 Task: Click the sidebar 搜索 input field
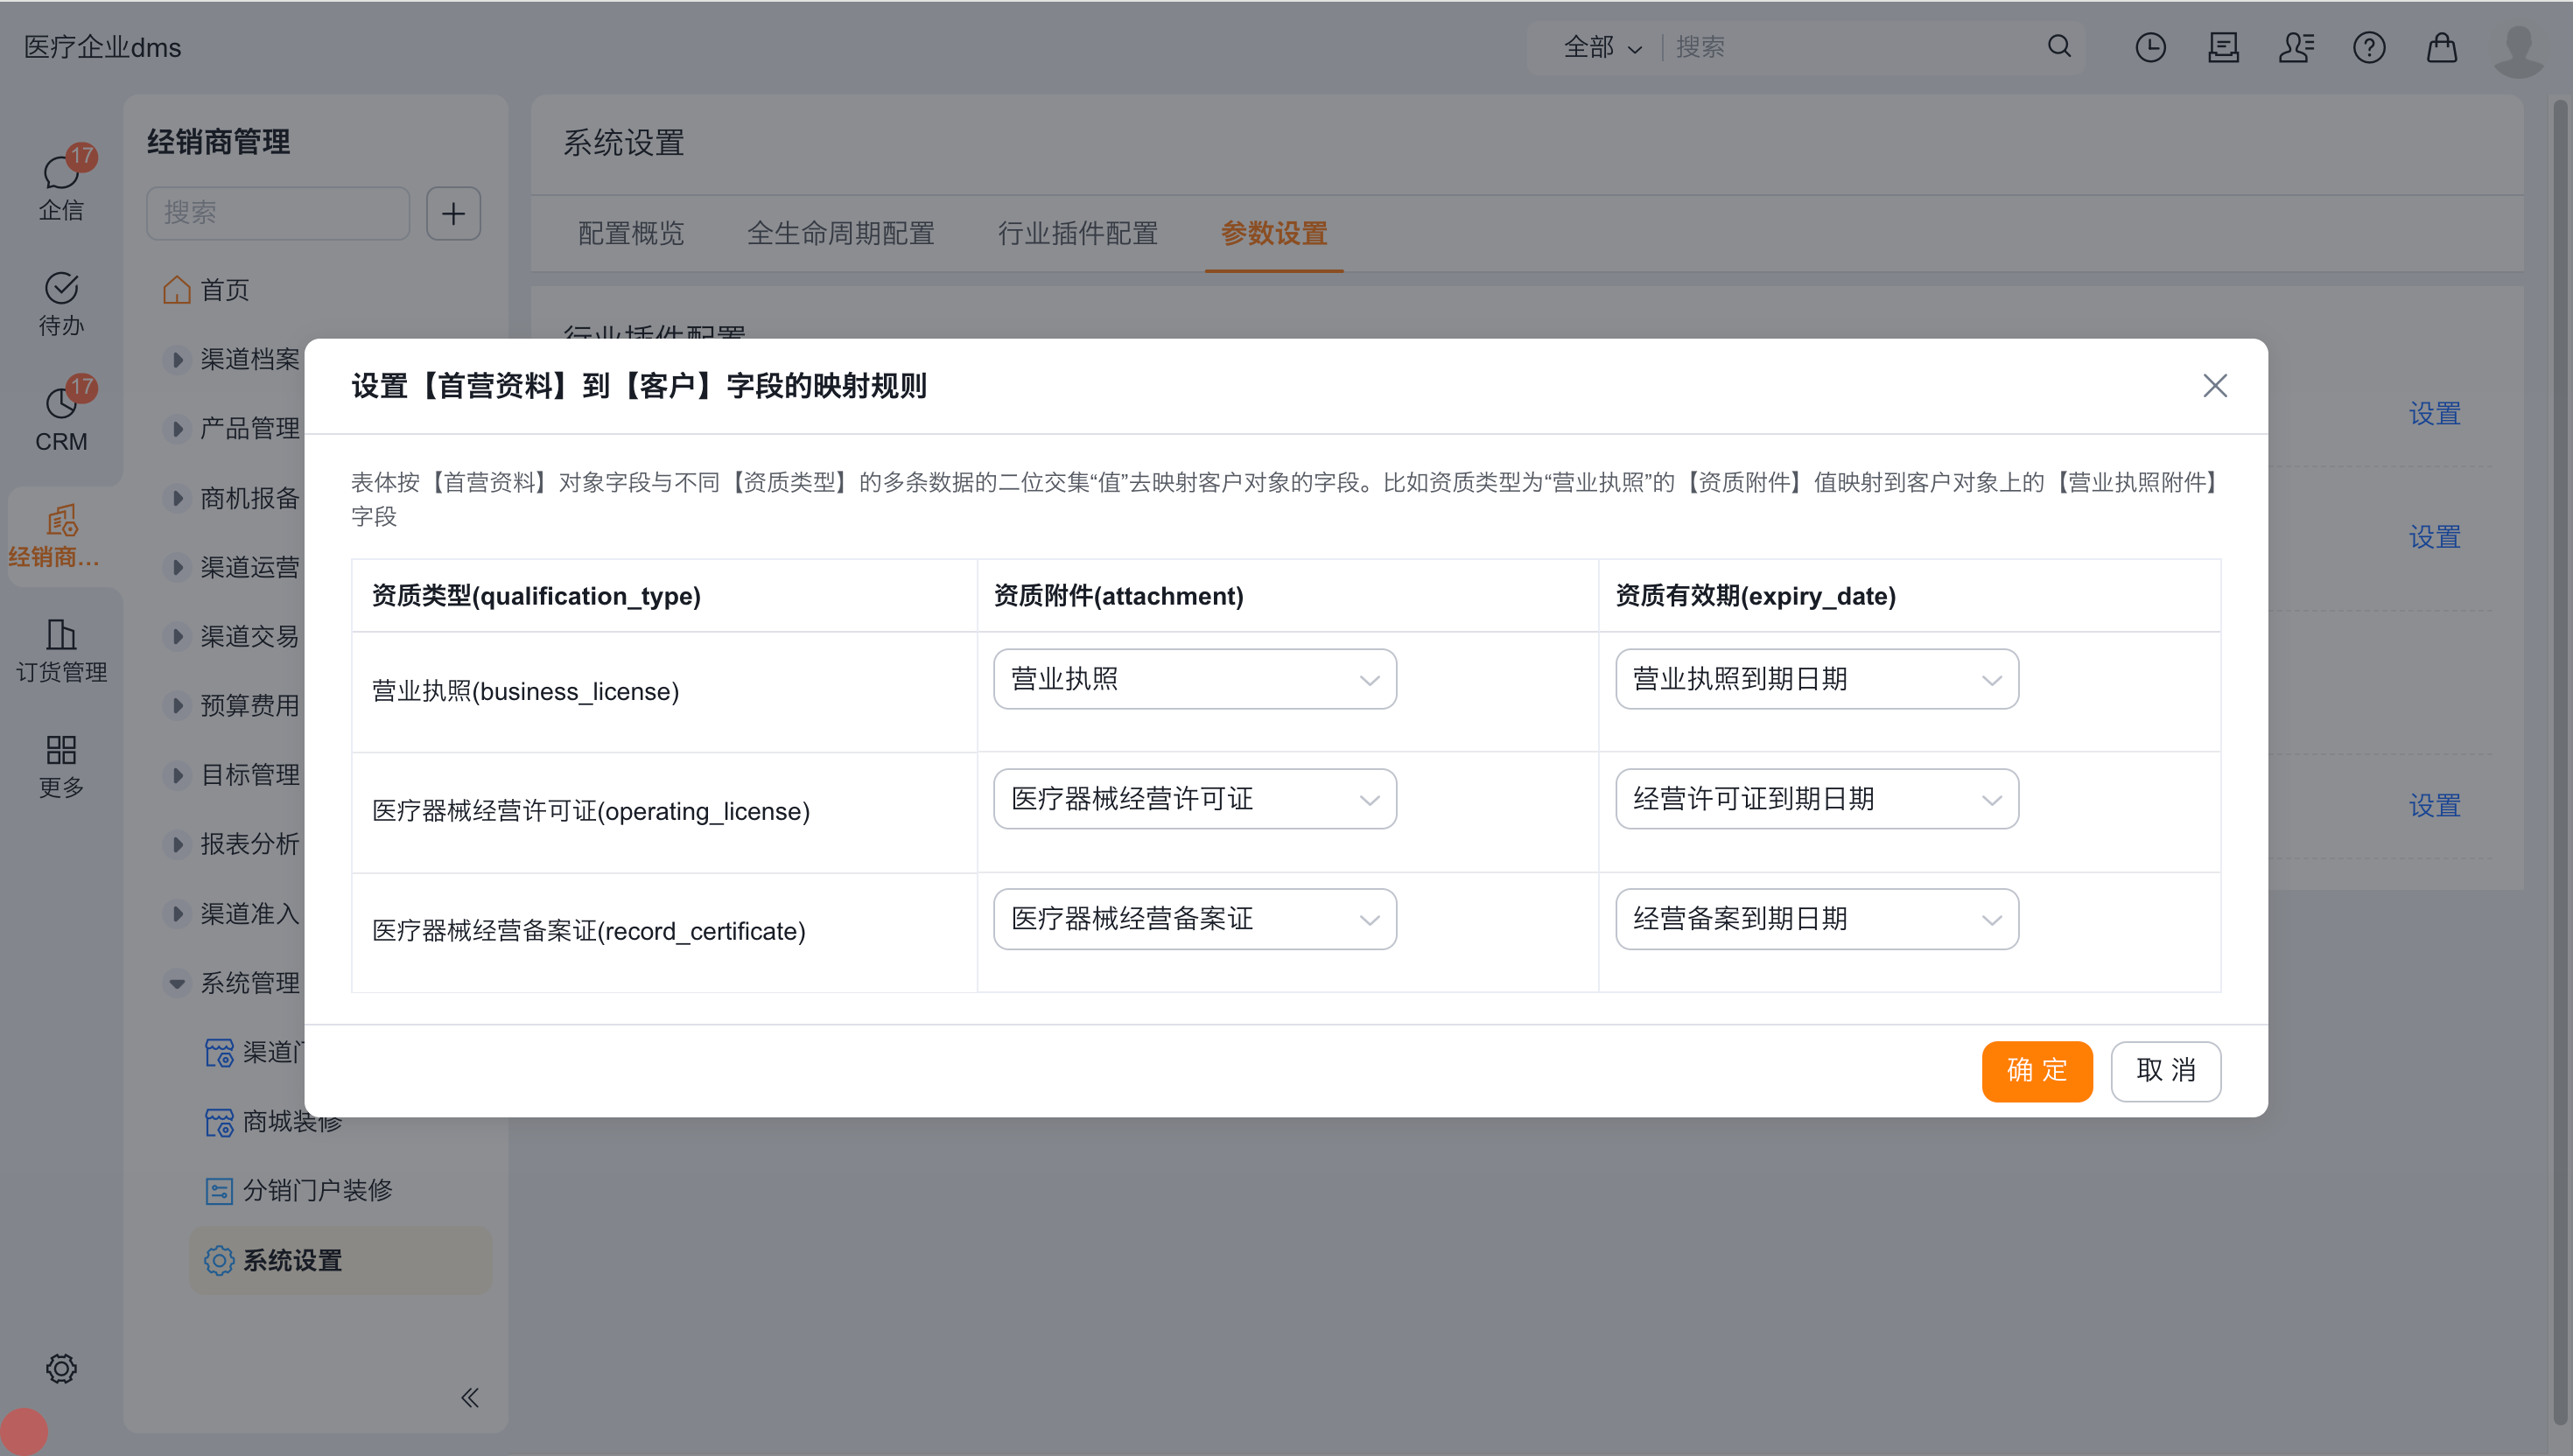[x=277, y=213]
